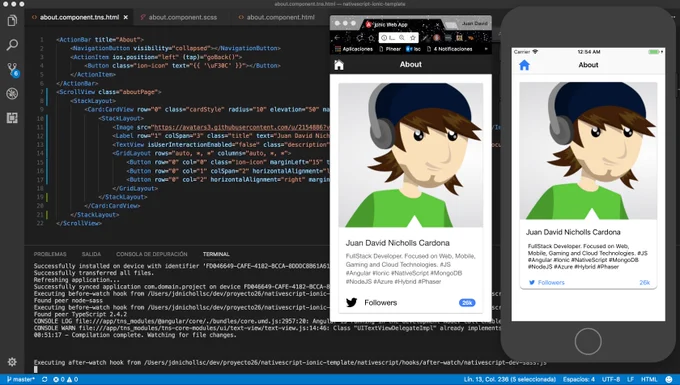Close the about.component.tns.html tab

(126, 17)
